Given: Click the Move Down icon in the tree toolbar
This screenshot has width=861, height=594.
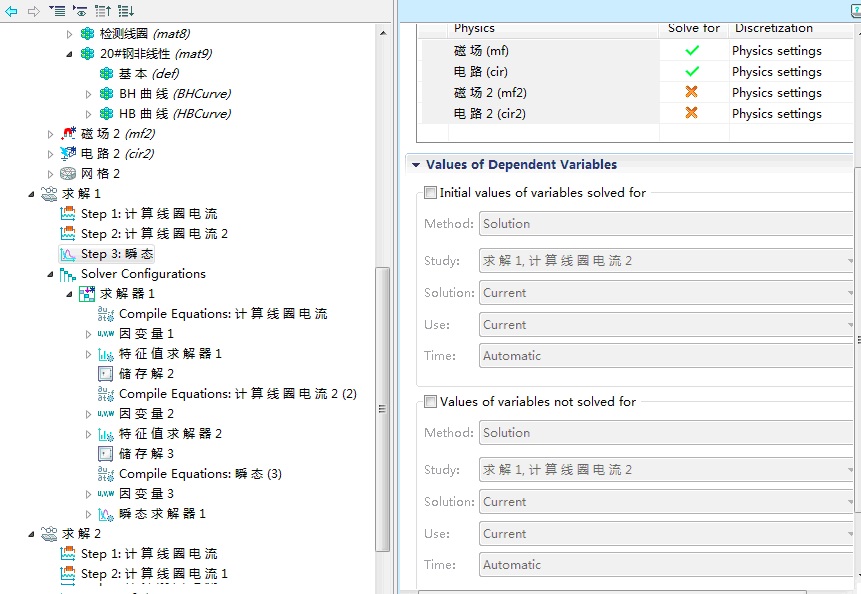Looking at the screenshot, I should click(125, 11).
